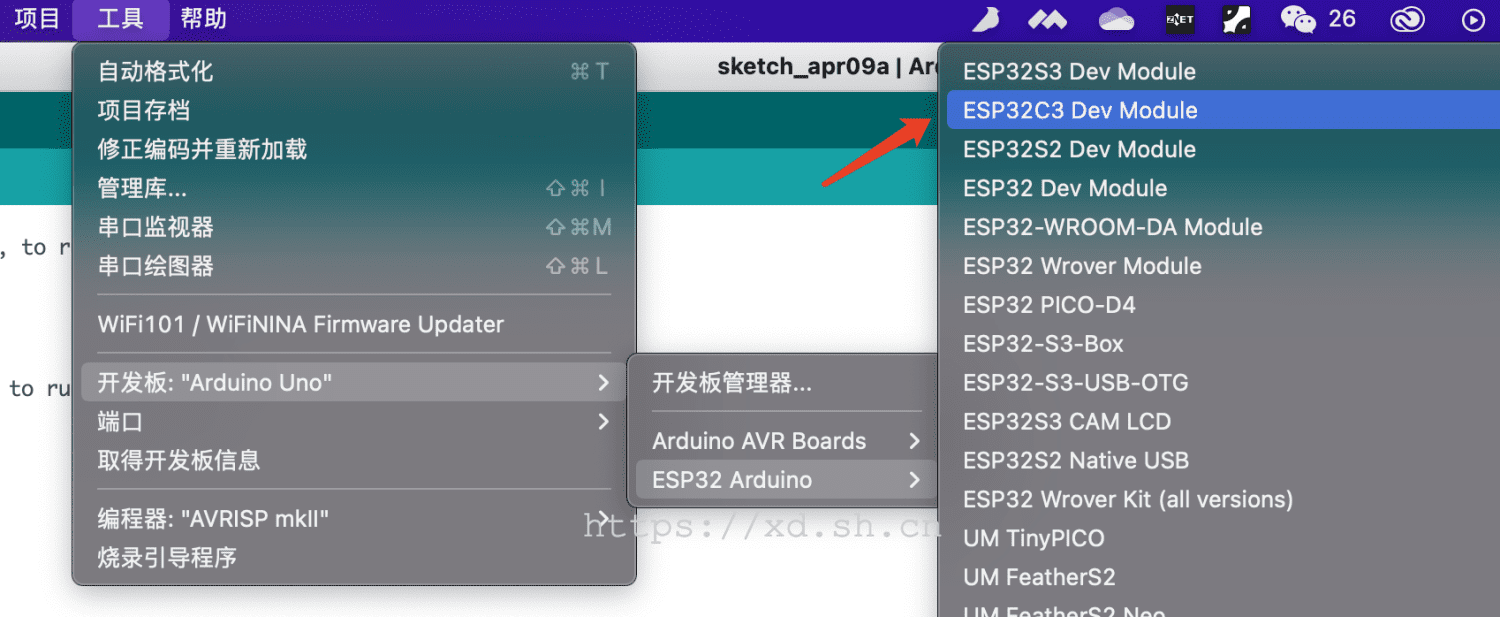Select ESP32S3 Dev Module board
This screenshot has width=1500, height=617.
(1223, 71)
